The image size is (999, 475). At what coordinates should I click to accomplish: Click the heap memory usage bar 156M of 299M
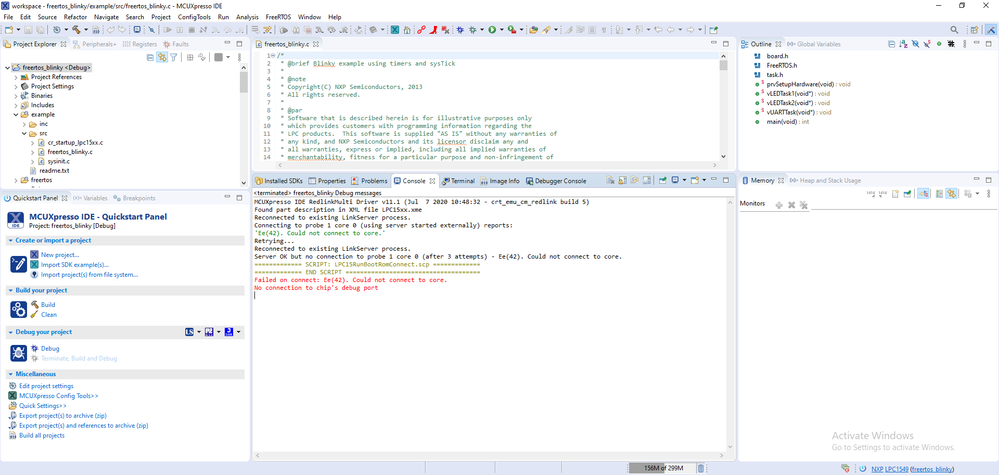pyautogui.click(x=661, y=469)
